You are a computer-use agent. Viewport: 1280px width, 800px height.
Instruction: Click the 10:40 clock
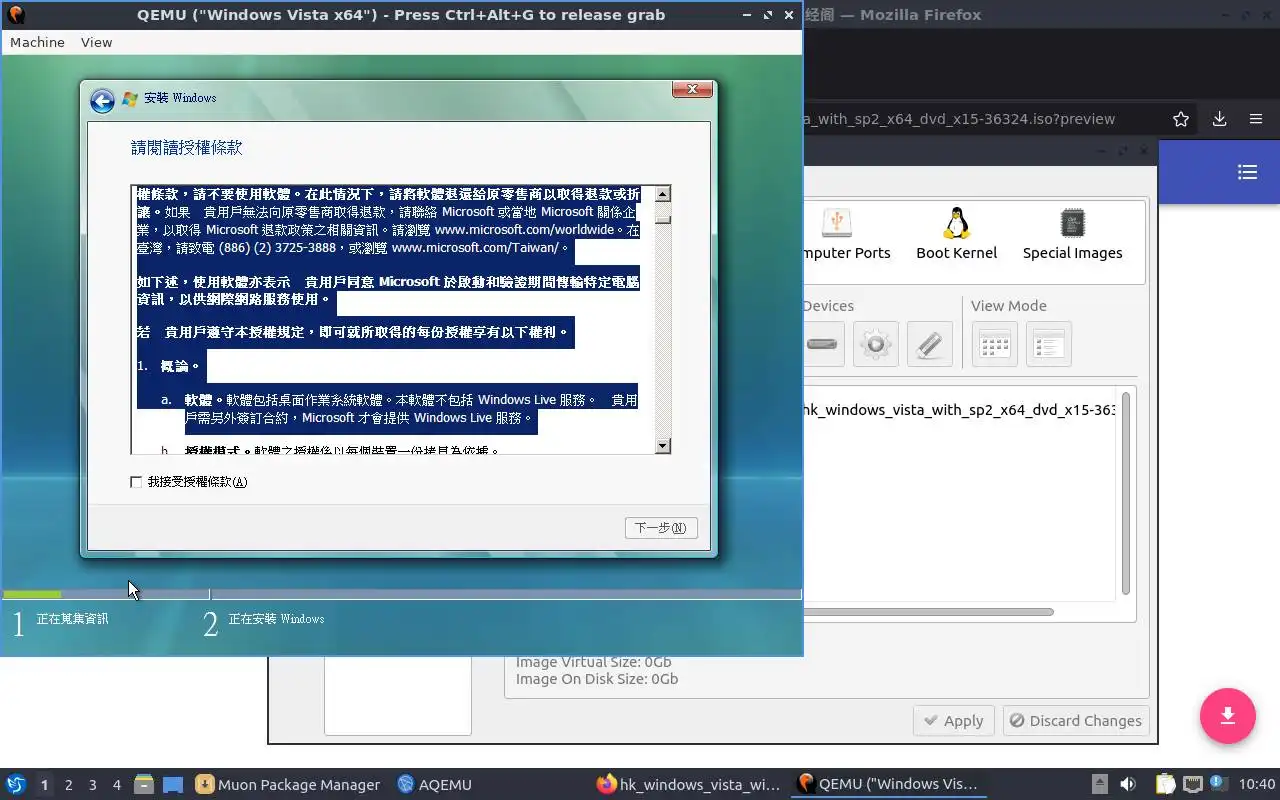[1257, 784]
